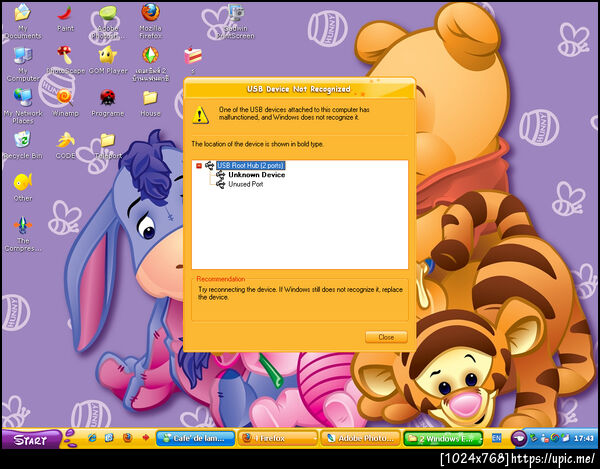Click the clock showing 17:43

(584, 438)
